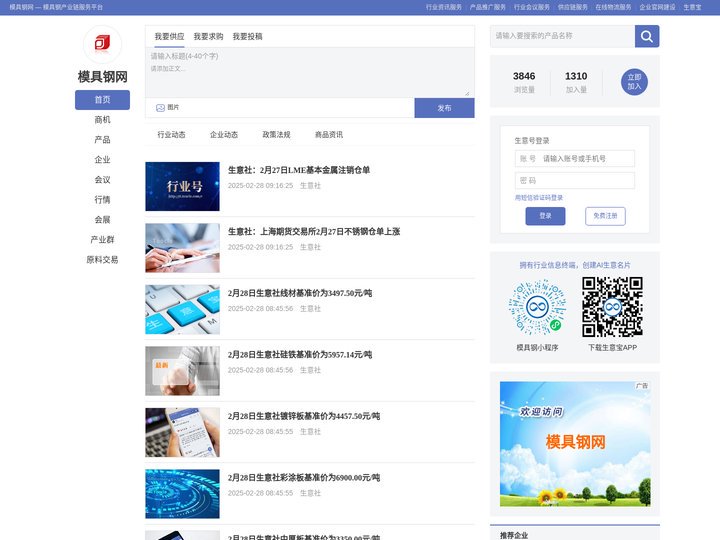720x540 pixels.
Task: Select the 我要求购 tab
Action: pos(208,36)
